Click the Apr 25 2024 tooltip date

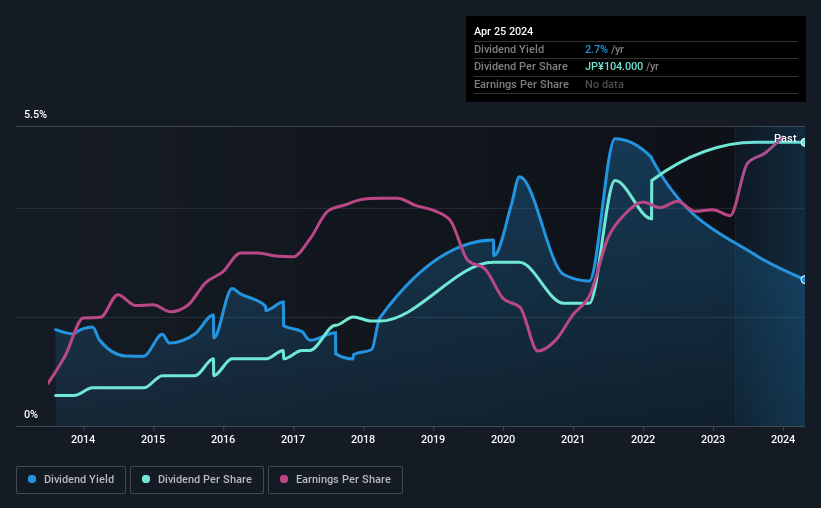[503, 31]
